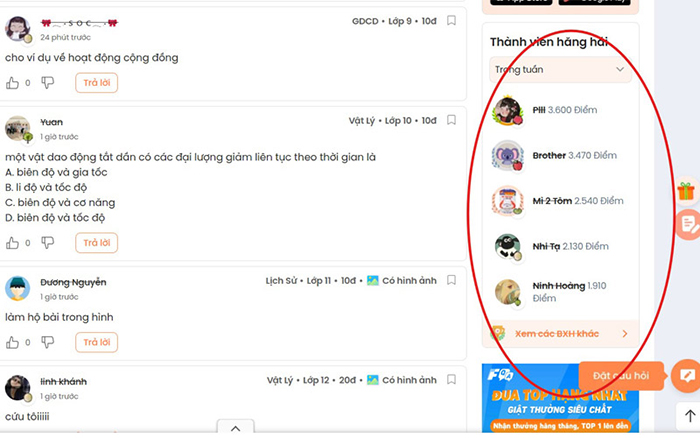
Task: Like Dương Nguyễn's history post
Action: pos(12,343)
